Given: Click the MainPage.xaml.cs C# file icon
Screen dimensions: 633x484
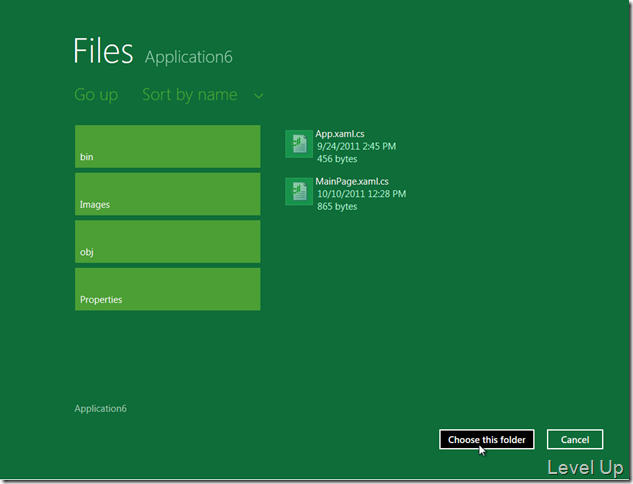Looking at the screenshot, I should [299, 191].
